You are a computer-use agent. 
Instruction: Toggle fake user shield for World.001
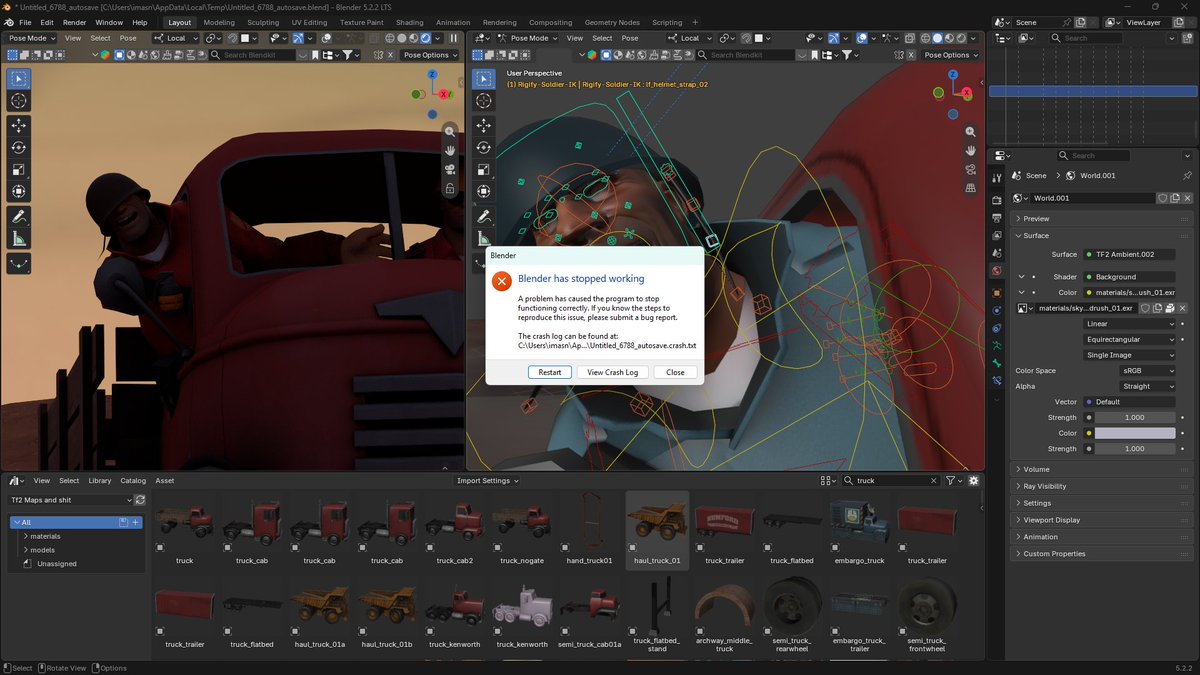[1163, 198]
